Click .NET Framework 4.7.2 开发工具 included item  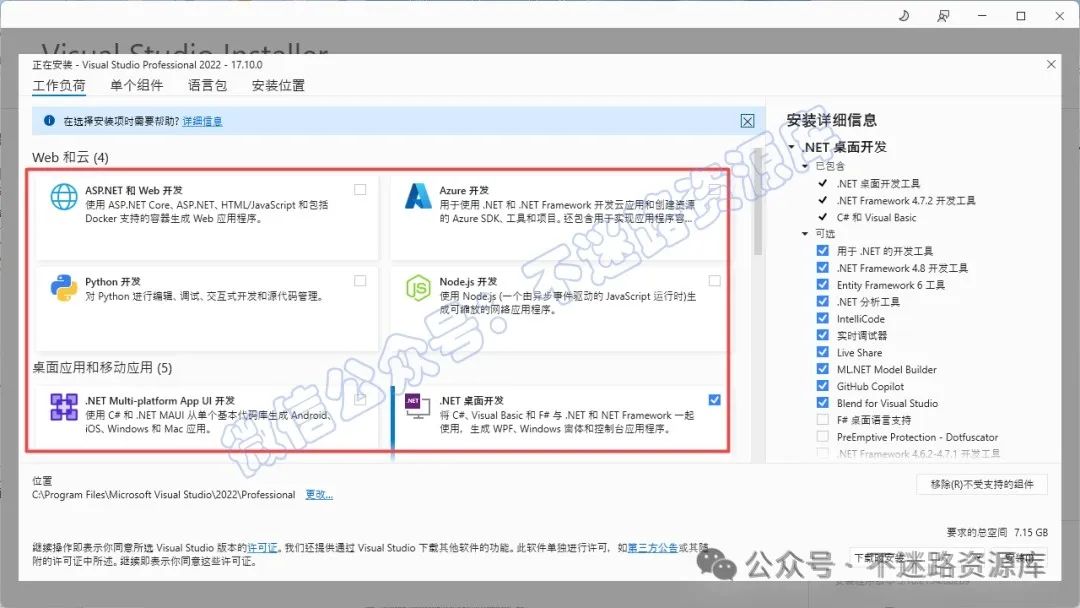point(906,200)
